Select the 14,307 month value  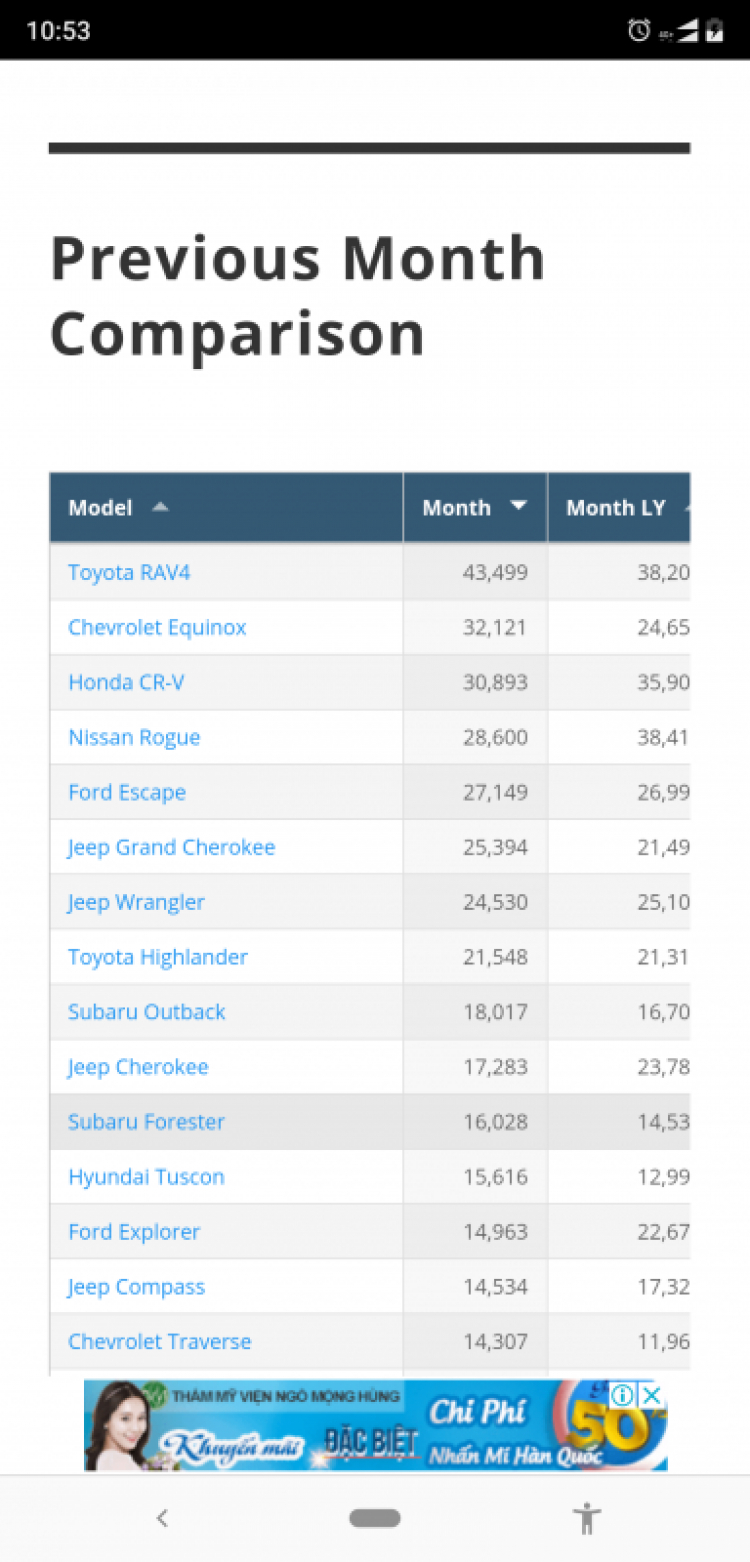click(495, 1342)
